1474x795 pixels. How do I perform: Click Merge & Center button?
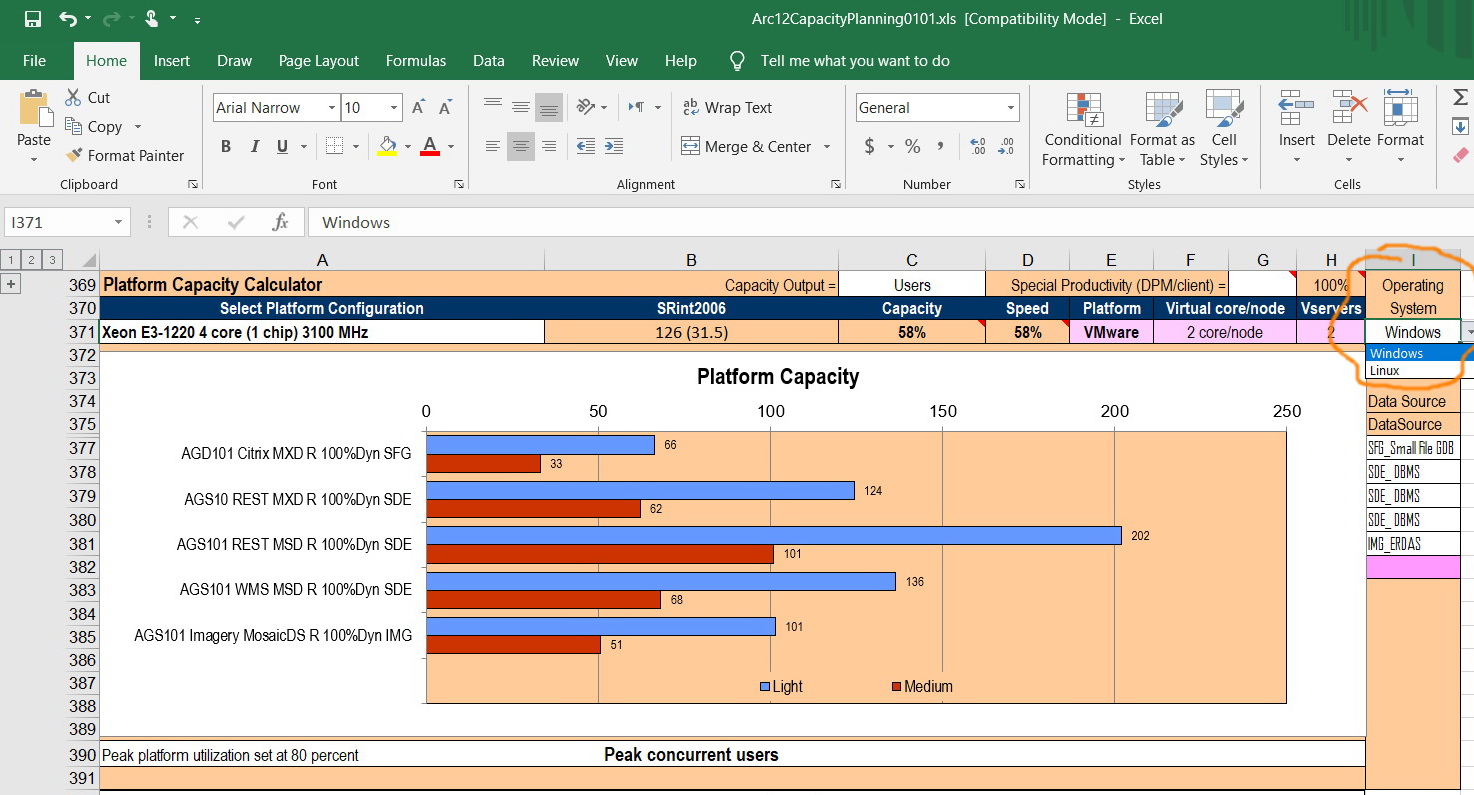[746, 146]
